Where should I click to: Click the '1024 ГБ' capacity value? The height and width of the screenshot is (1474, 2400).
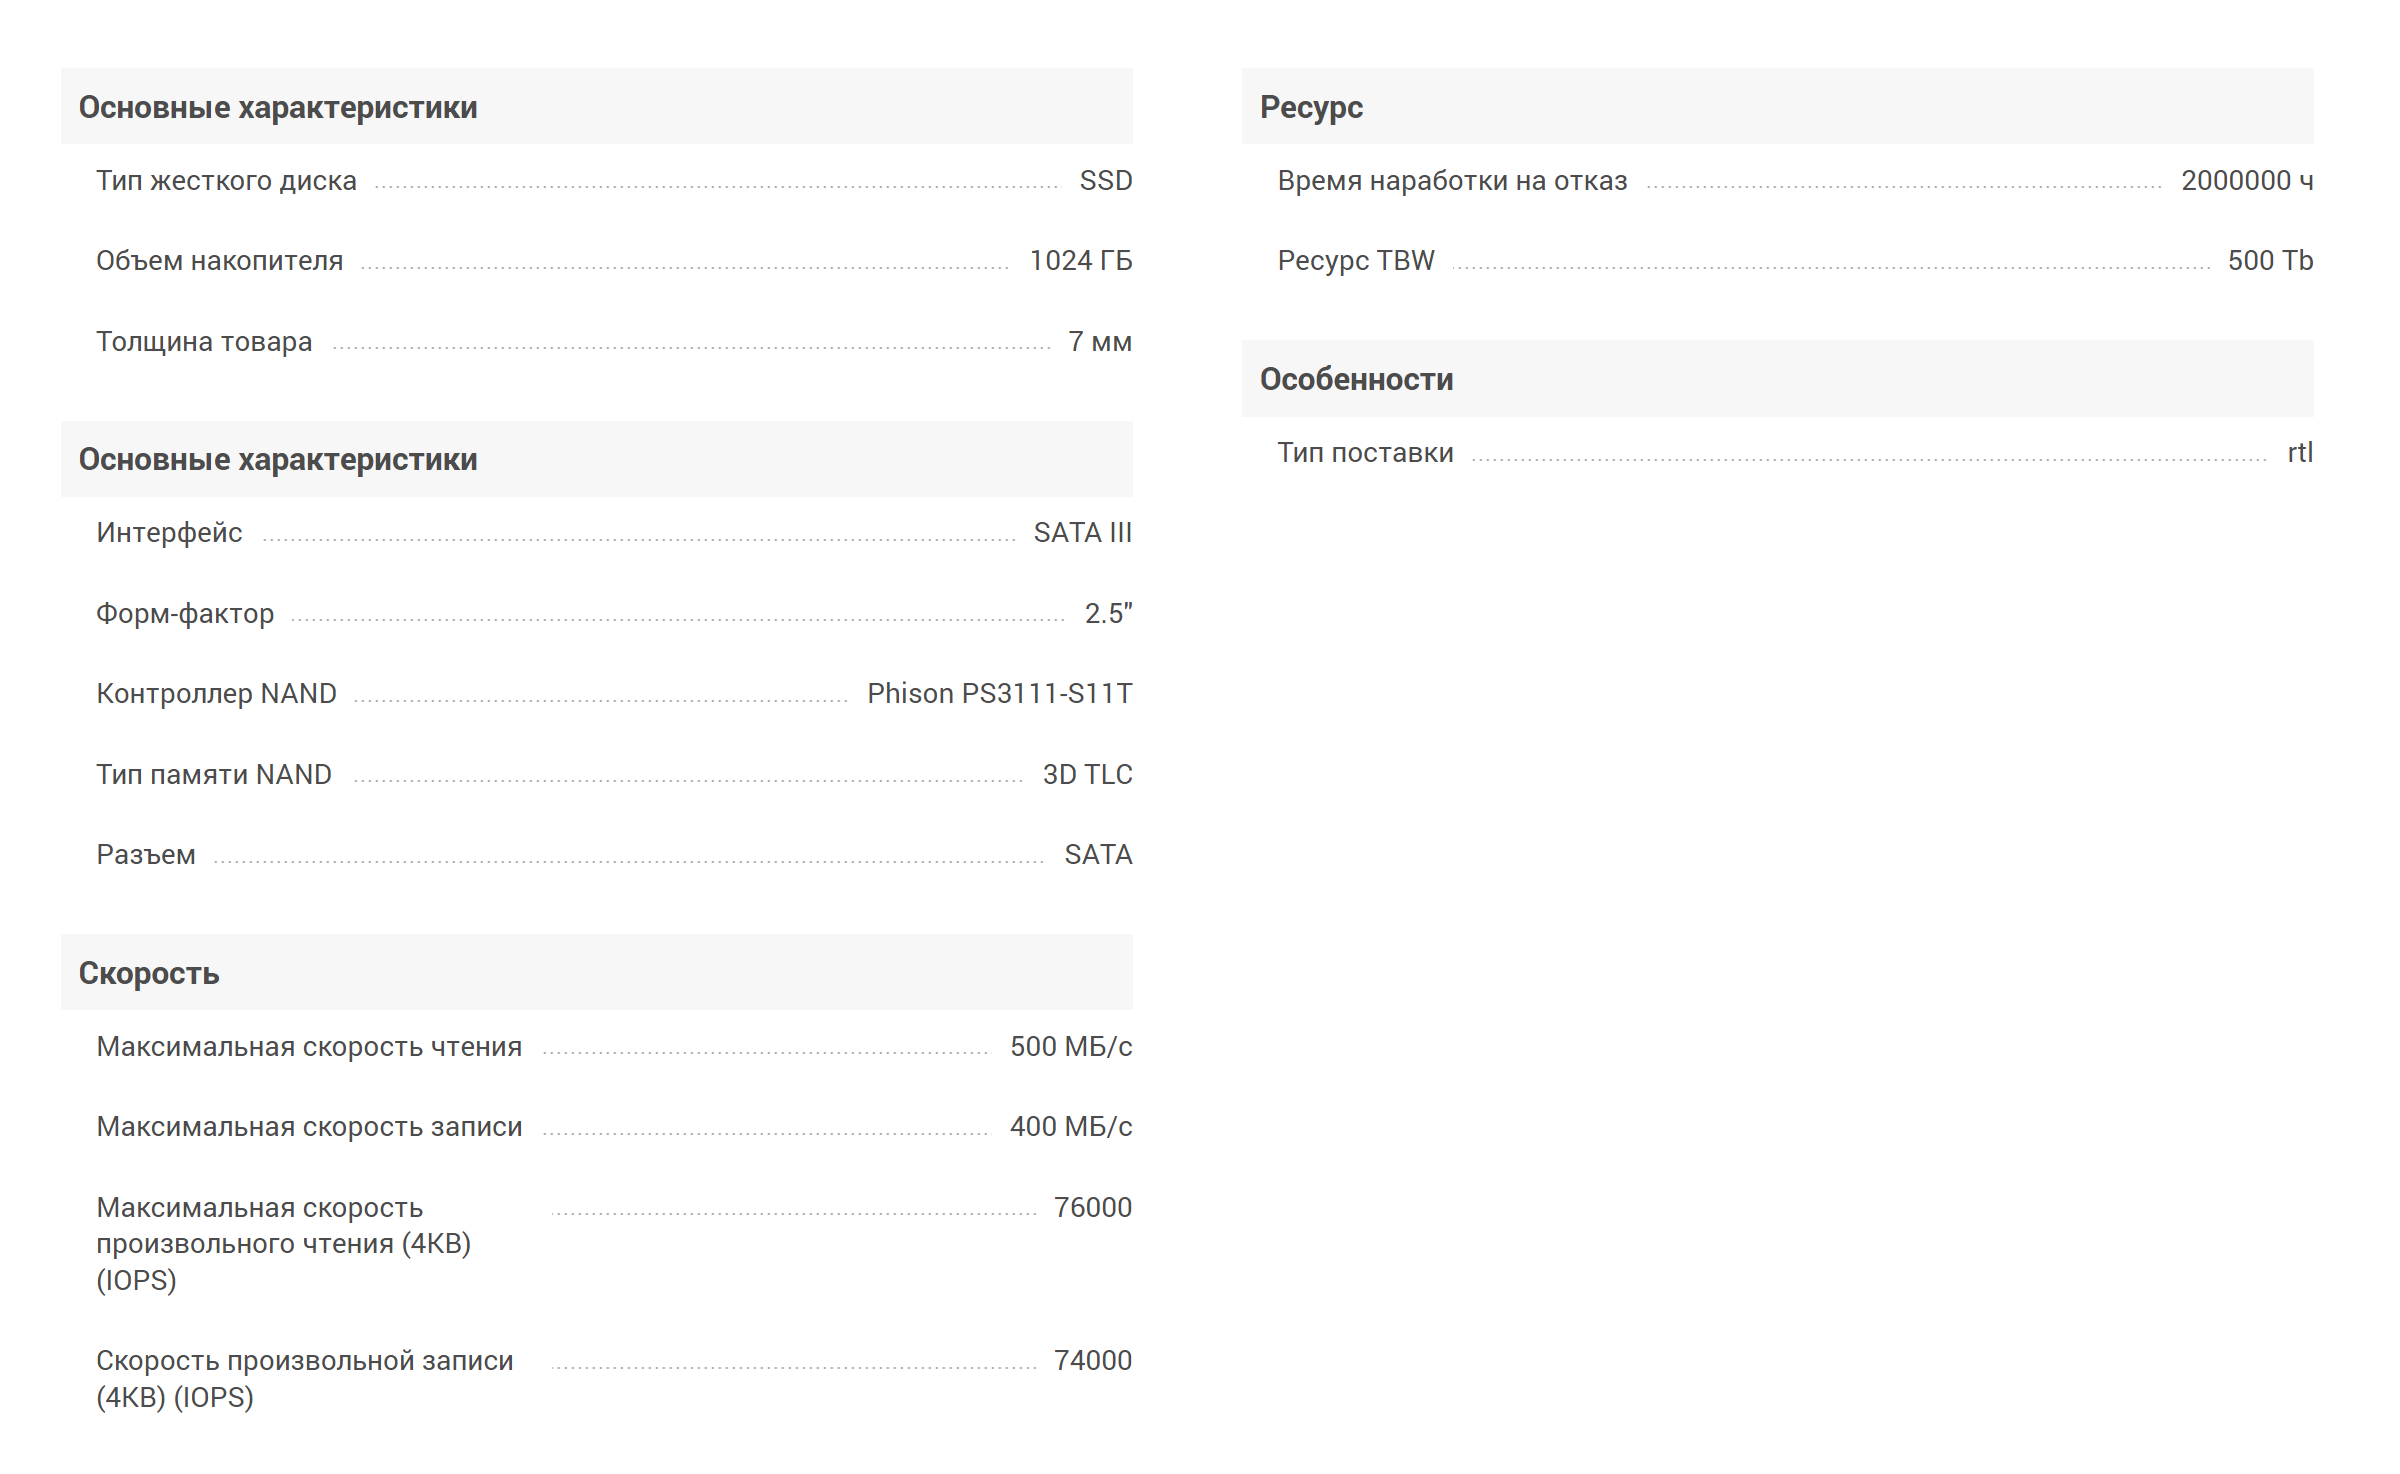point(1080,261)
